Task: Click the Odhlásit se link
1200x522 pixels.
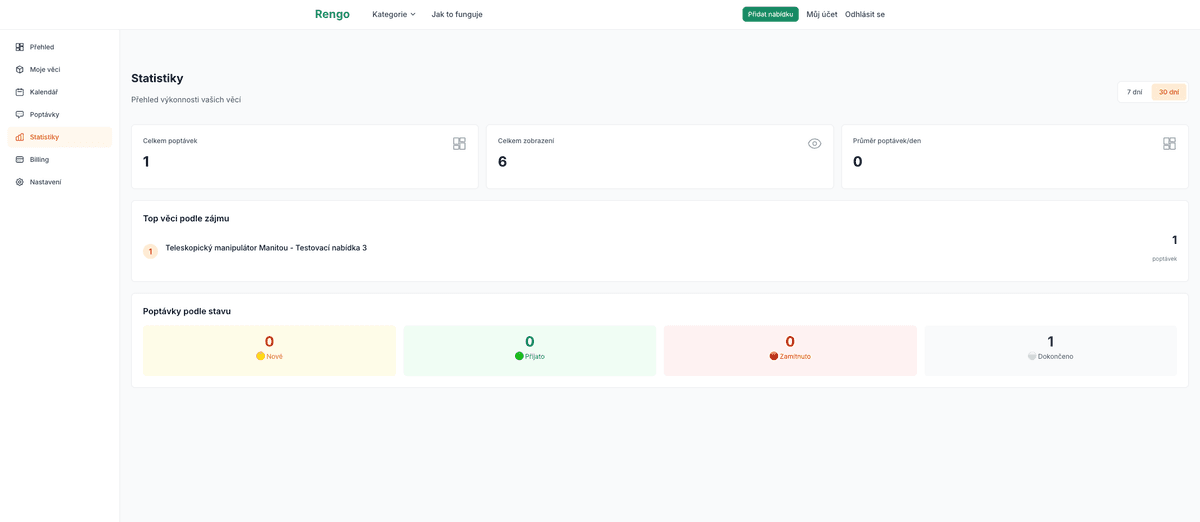Action: 864,14
